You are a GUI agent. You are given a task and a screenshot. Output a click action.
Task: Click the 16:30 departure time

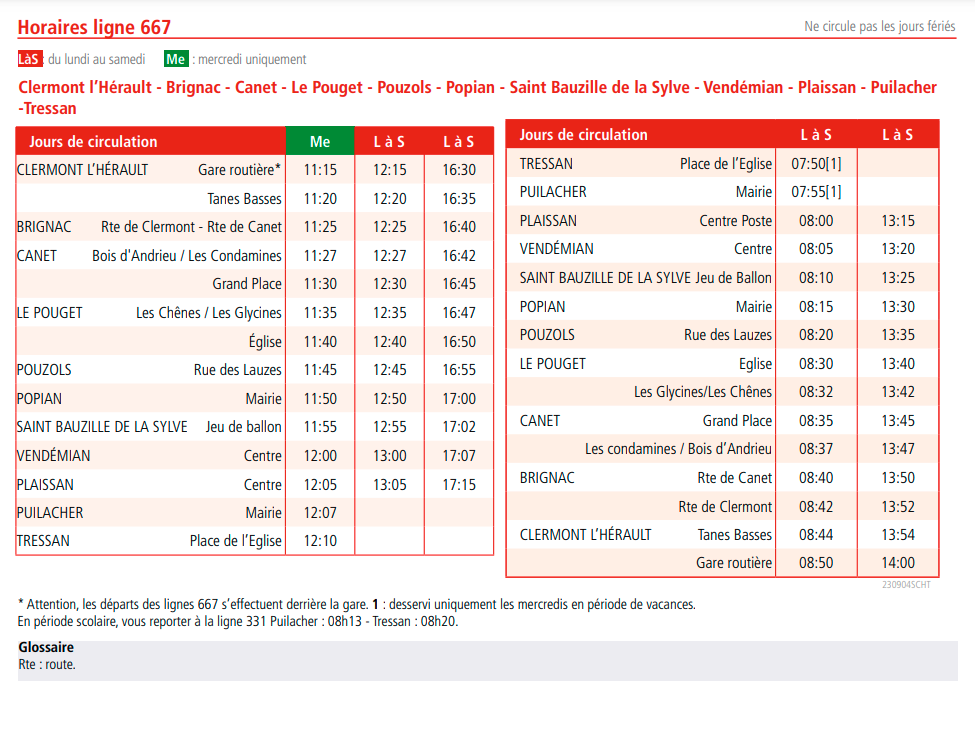pos(459,170)
